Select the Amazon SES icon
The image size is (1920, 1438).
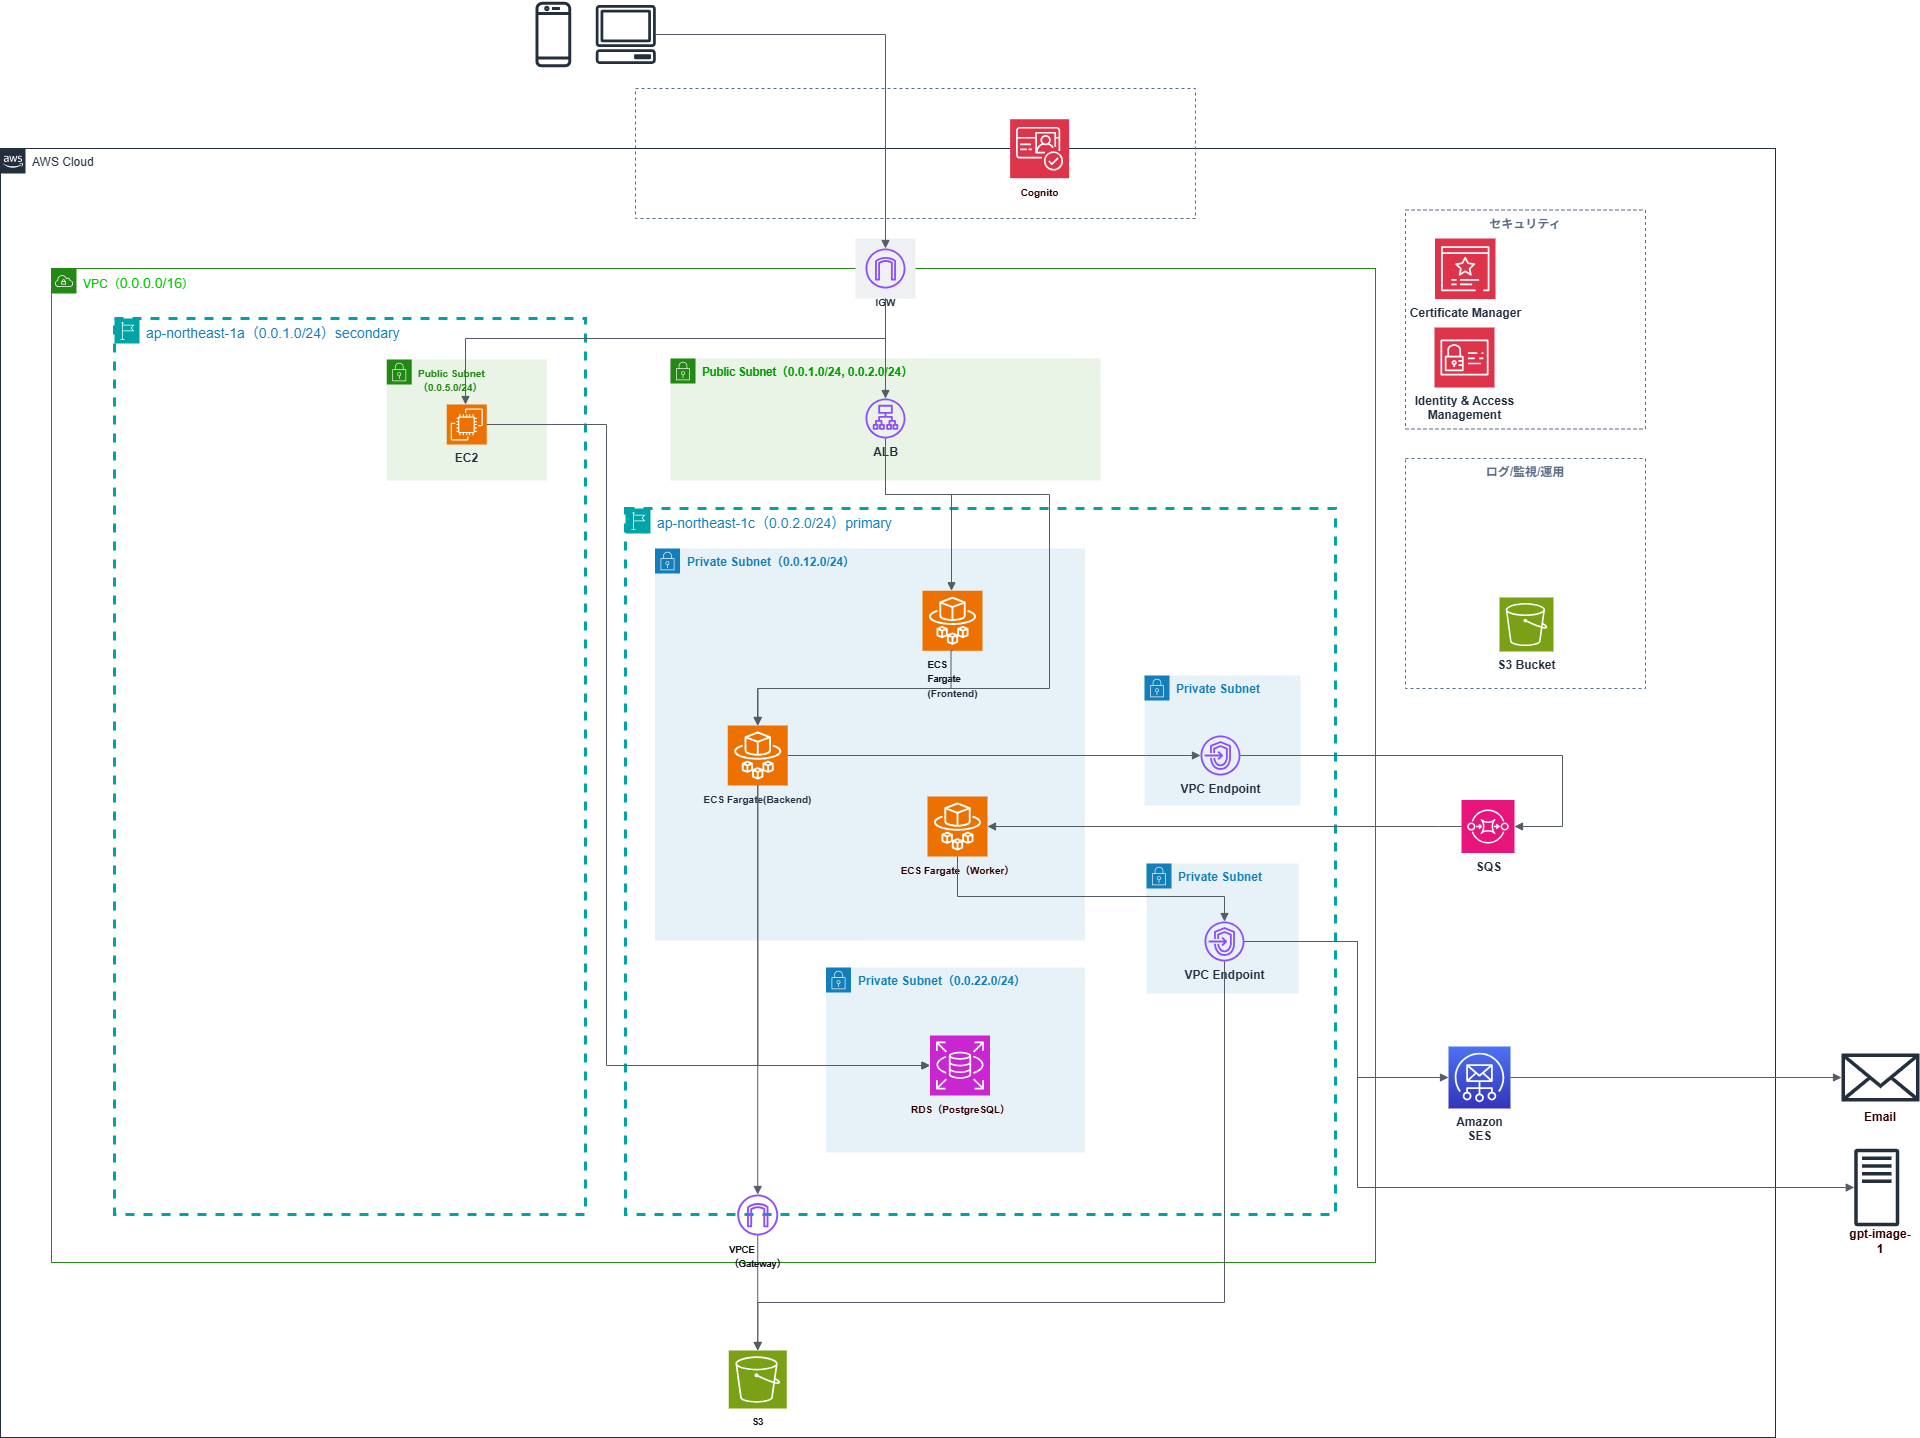tap(1479, 1077)
